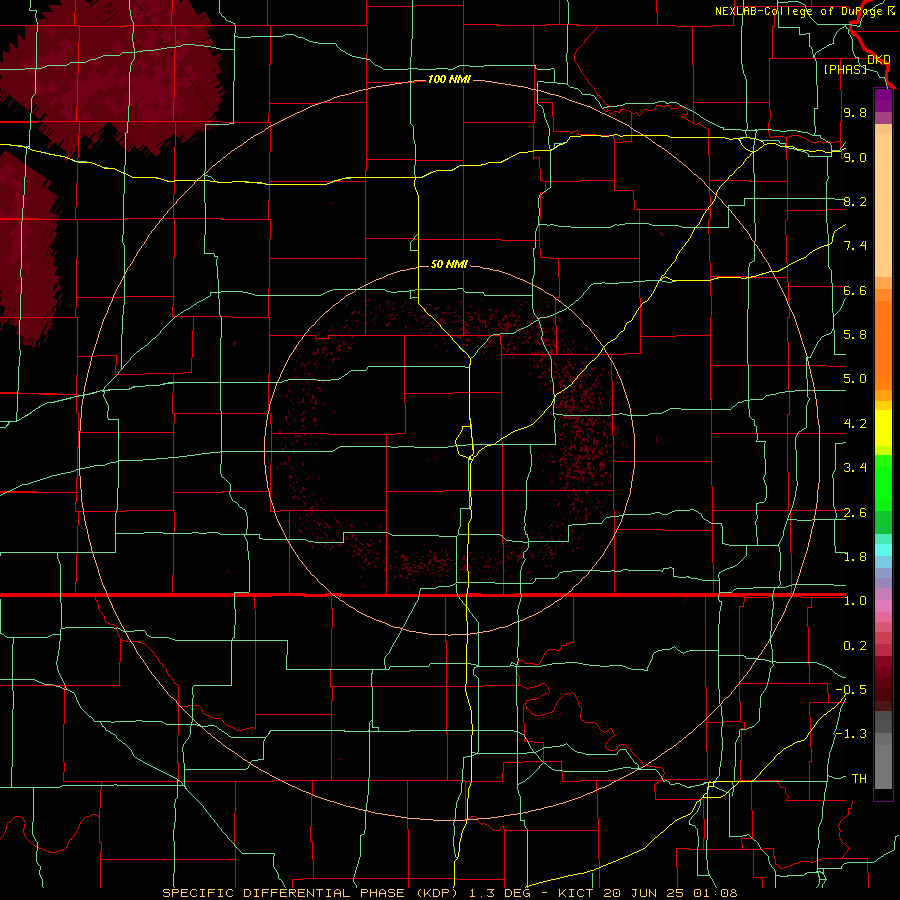900x900 pixels.
Task: Click the '2.6' value on the color scale
Action: point(855,513)
